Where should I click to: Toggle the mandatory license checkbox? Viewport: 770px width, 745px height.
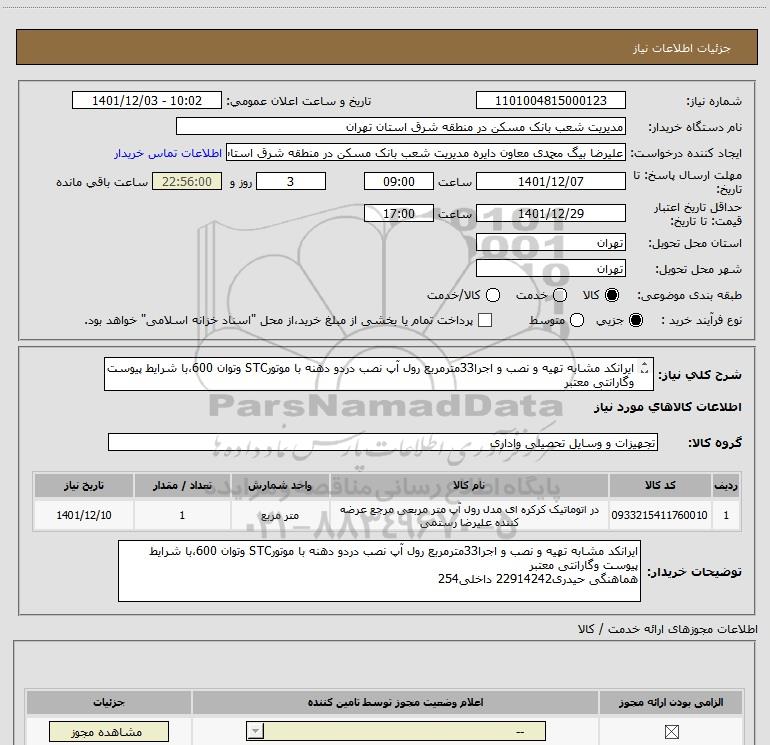coord(671,732)
